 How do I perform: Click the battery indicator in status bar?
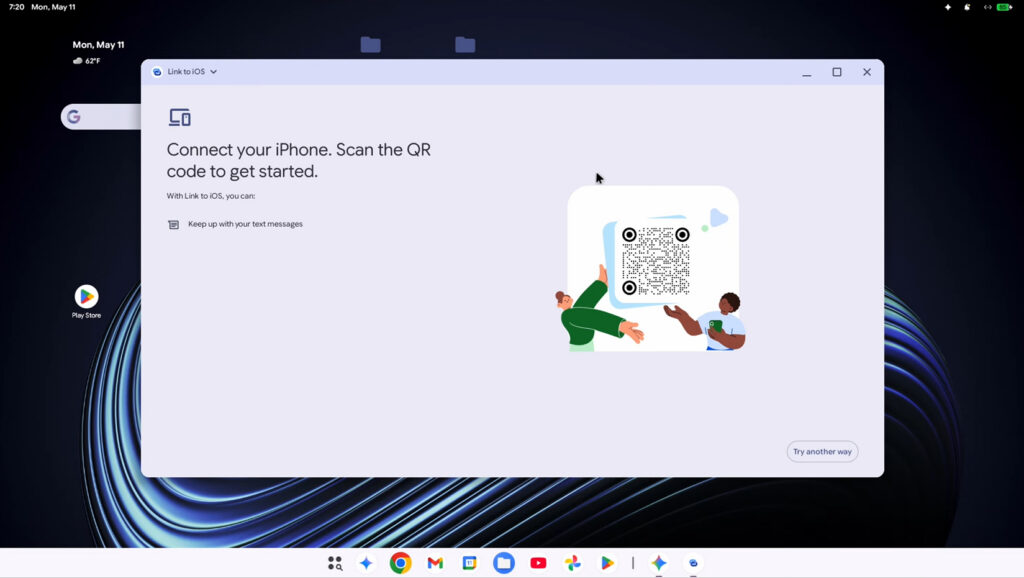1004,7
